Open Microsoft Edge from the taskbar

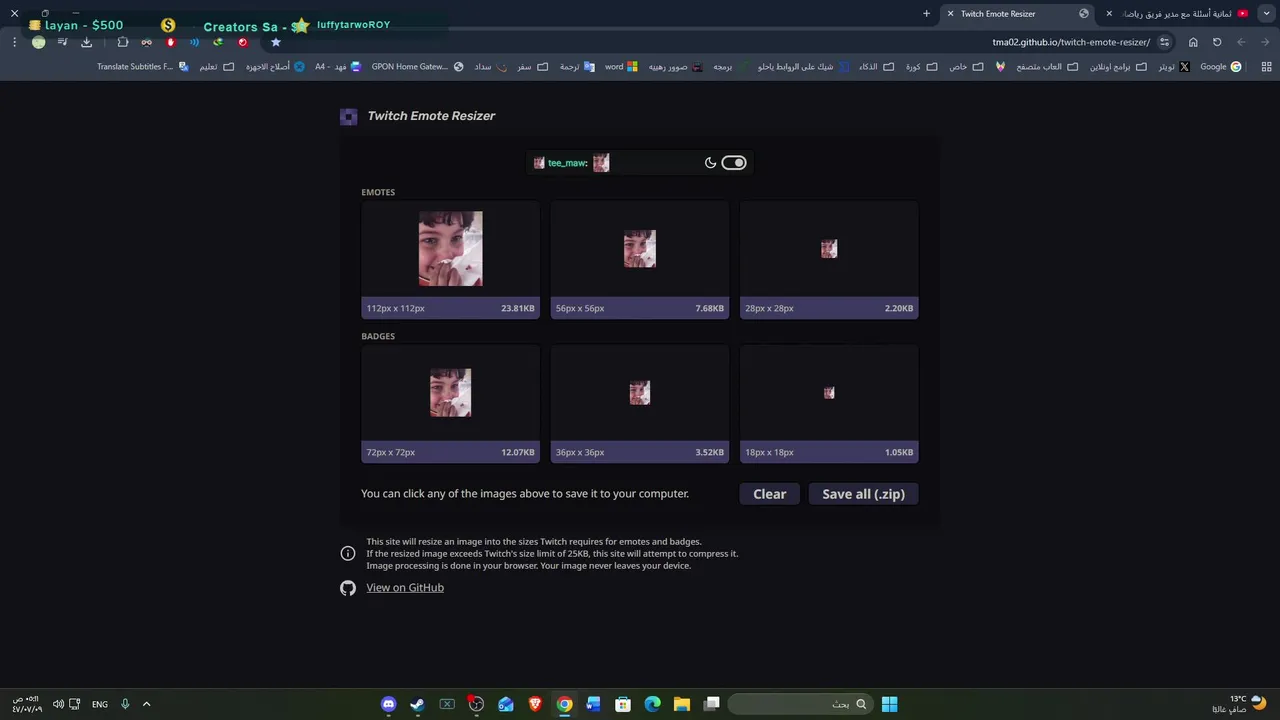(x=653, y=704)
